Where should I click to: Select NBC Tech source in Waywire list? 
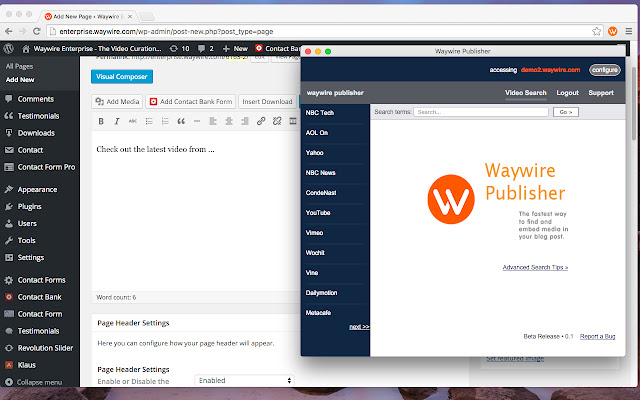coord(320,113)
